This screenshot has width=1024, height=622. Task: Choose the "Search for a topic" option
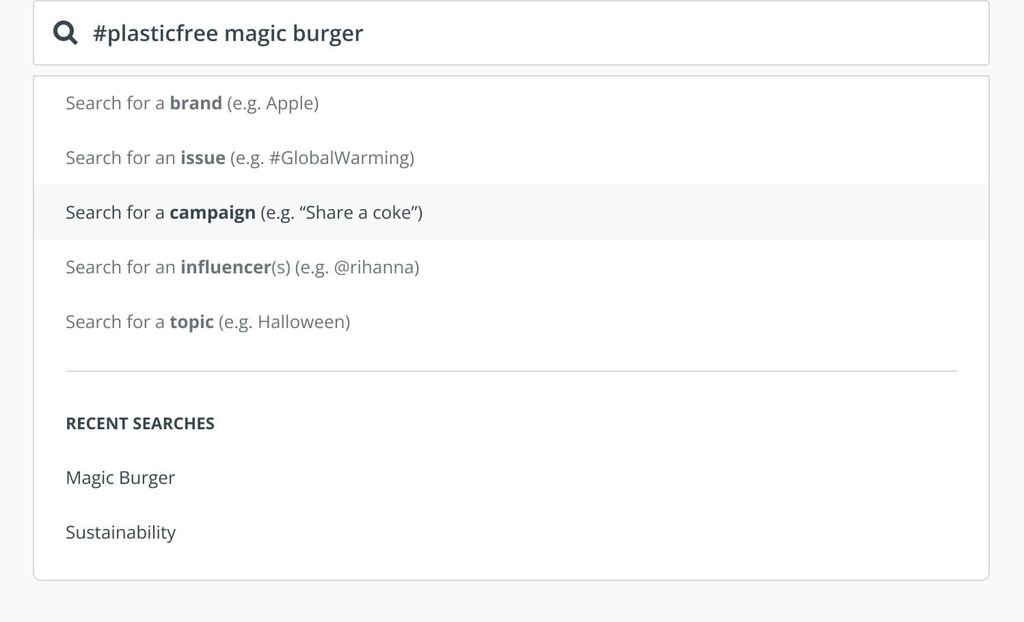tap(208, 322)
